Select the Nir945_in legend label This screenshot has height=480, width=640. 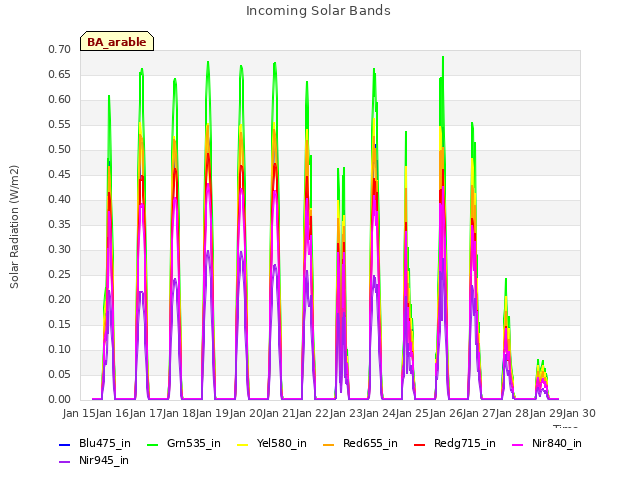[104, 461]
